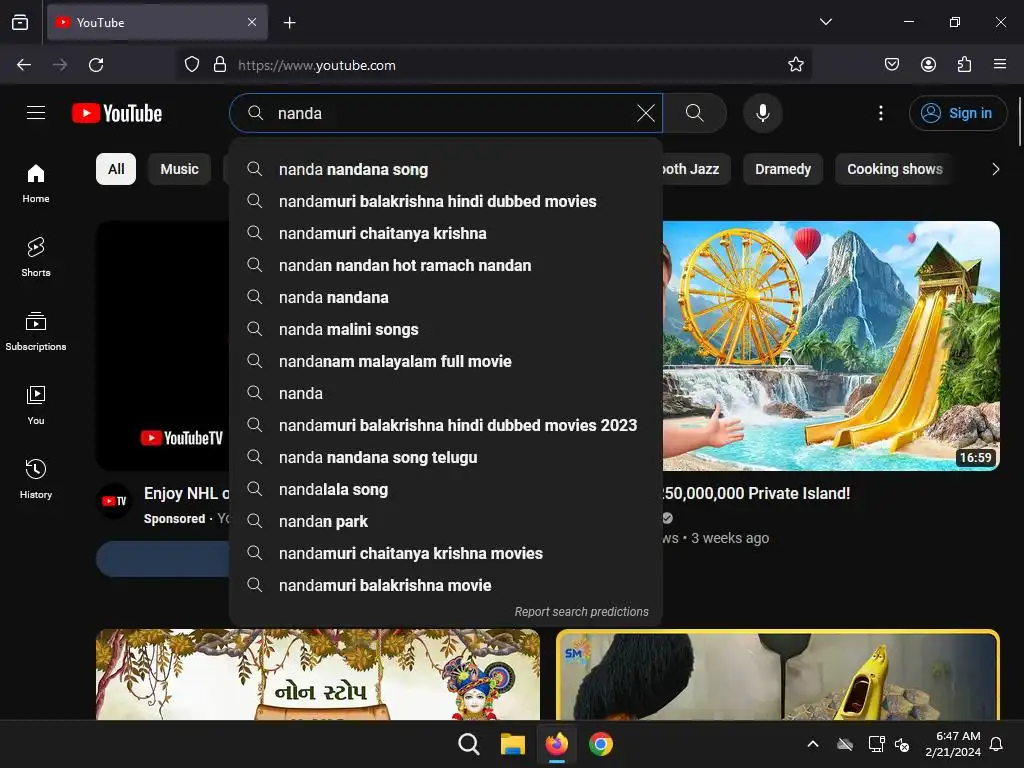
Task: Open a new tab with plus button
Action: click(x=289, y=23)
